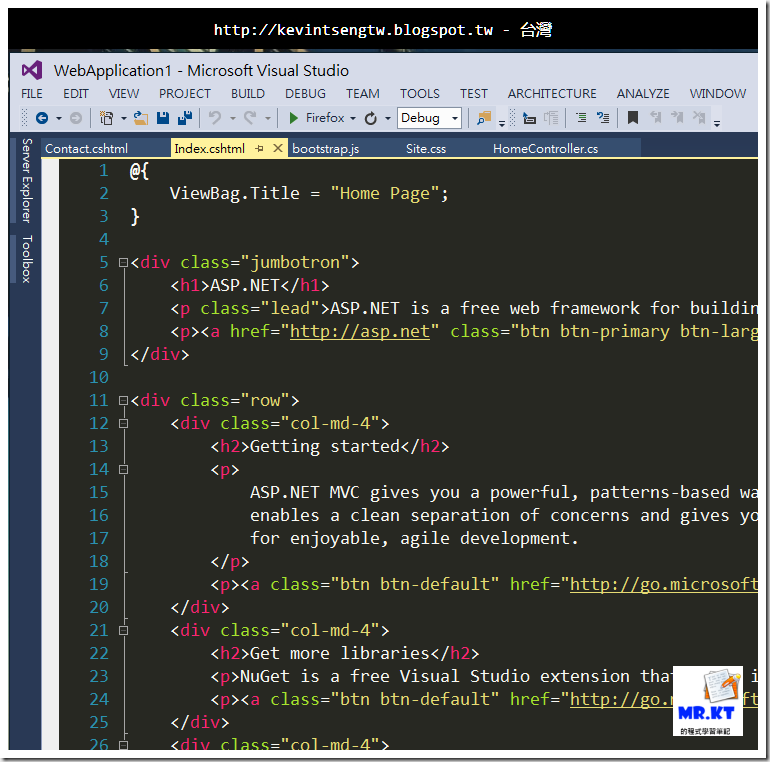Click the go.microsoft link on line 19
The image size is (770, 762).
[663, 584]
